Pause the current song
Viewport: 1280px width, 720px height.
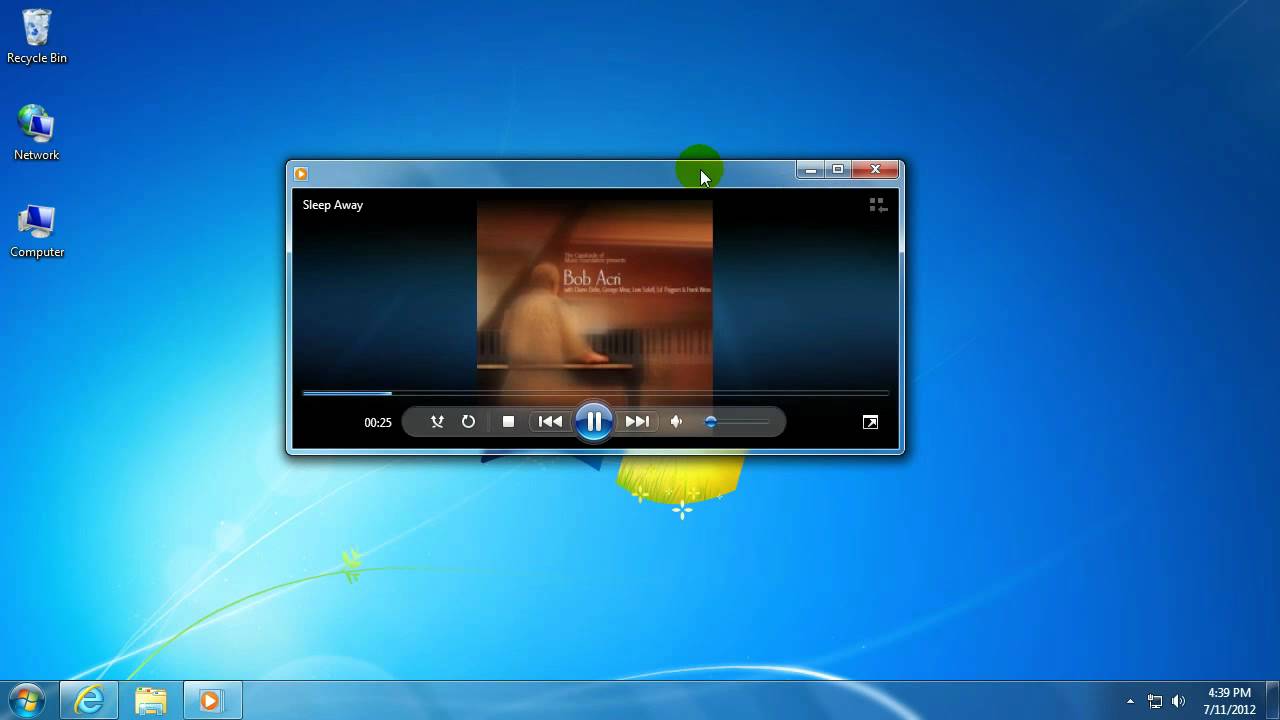pyautogui.click(x=594, y=422)
